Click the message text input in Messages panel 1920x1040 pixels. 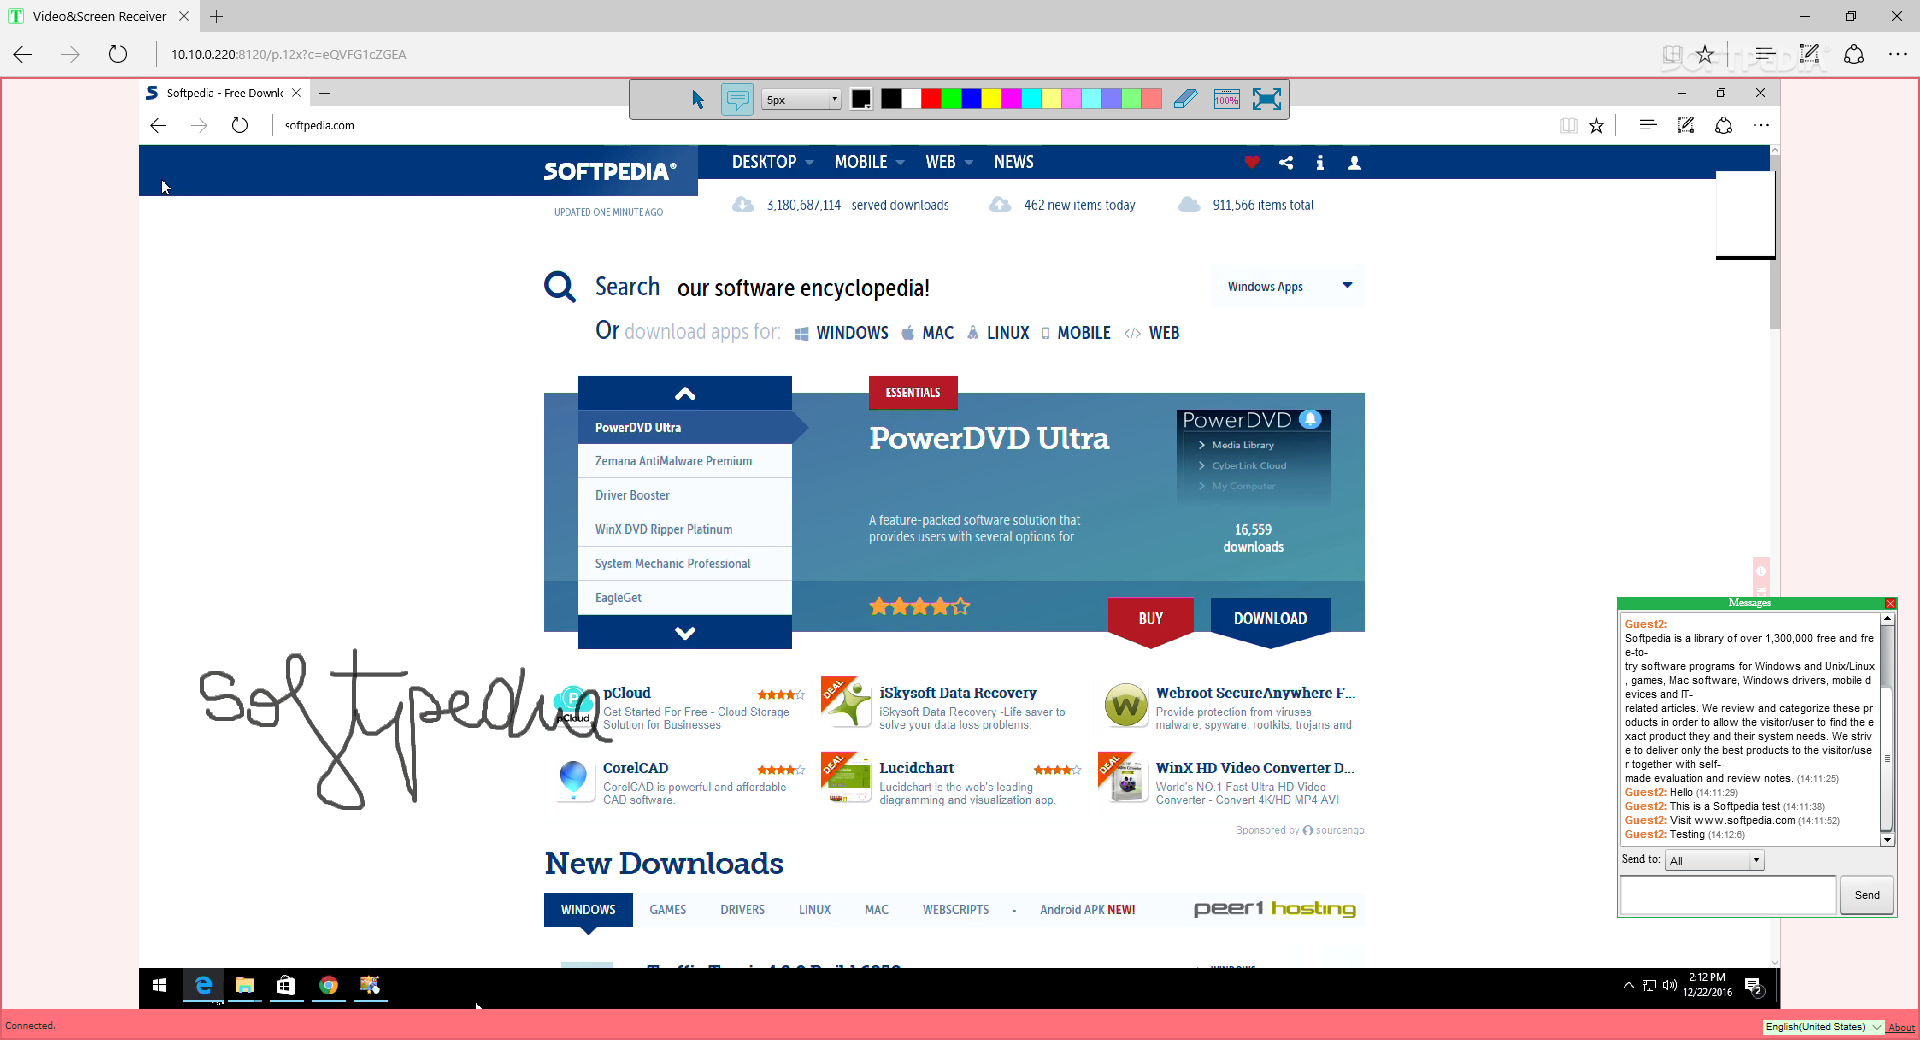1728,895
